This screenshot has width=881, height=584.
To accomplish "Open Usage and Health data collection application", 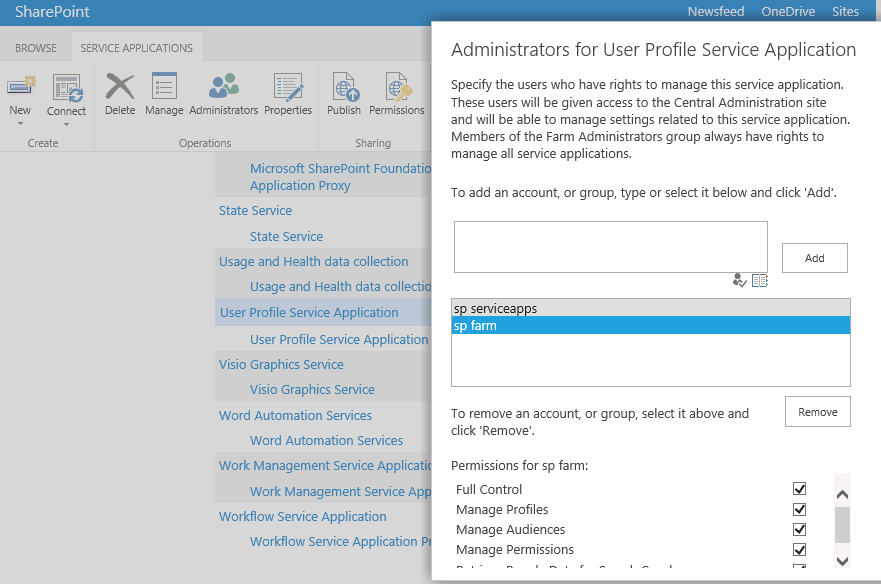I will point(314,262).
